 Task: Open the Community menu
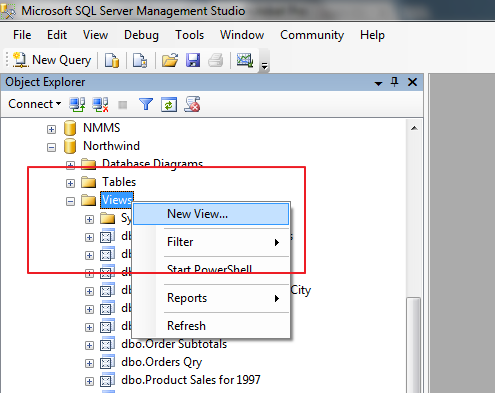(x=312, y=35)
